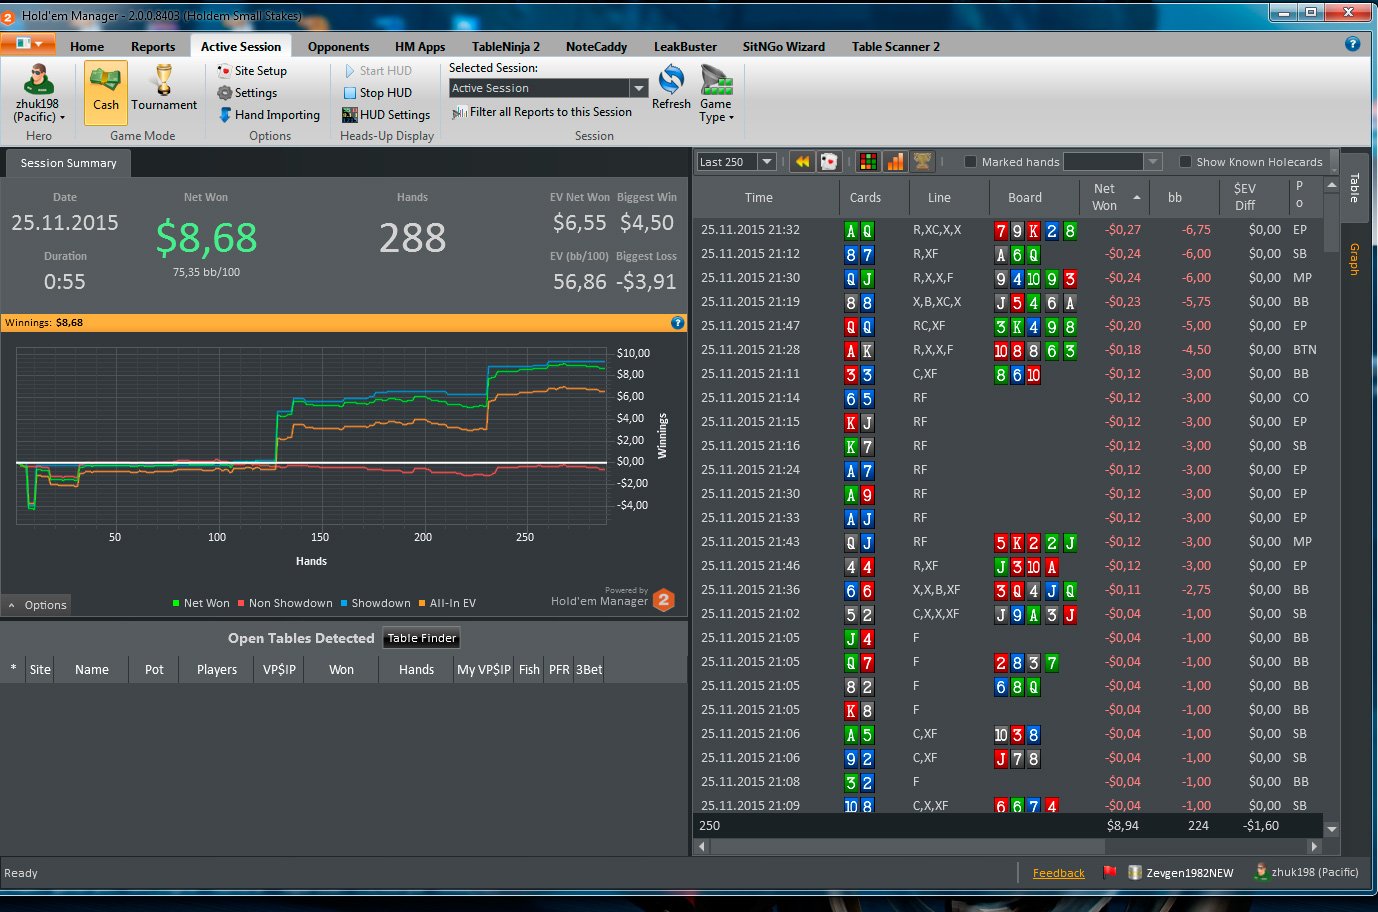1378x912 pixels.
Task: Click the playing cards icon above the hands table
Action: click(829, 162)
